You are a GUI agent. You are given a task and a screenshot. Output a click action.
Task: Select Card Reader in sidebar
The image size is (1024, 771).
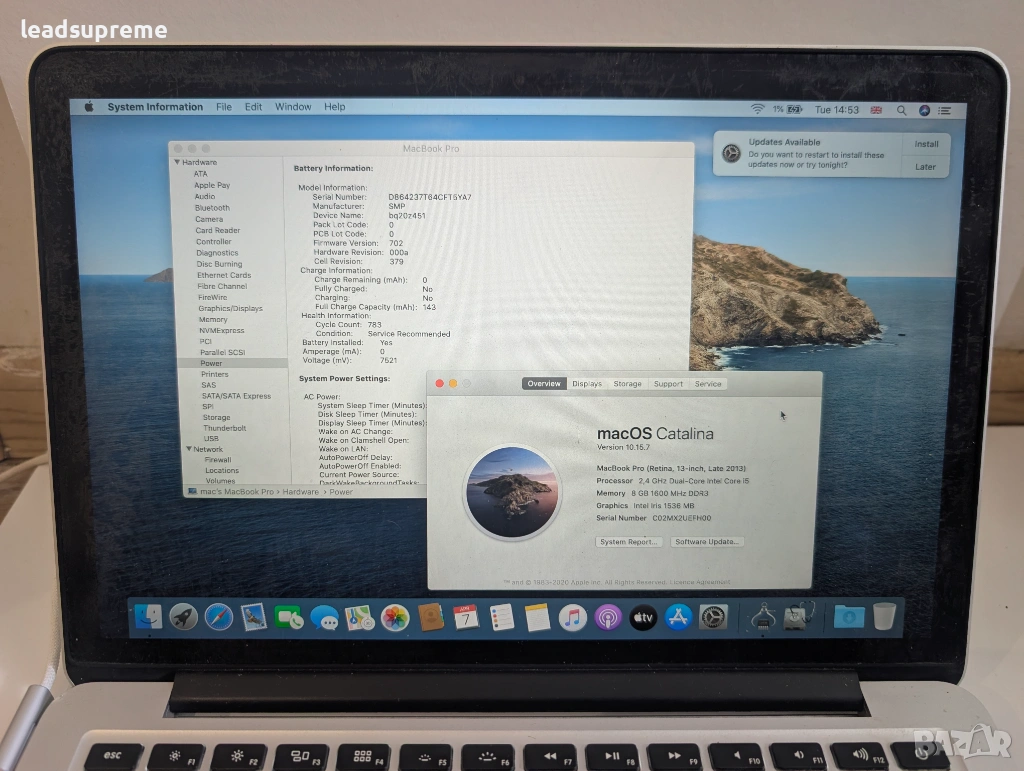[x=217, y=230]
